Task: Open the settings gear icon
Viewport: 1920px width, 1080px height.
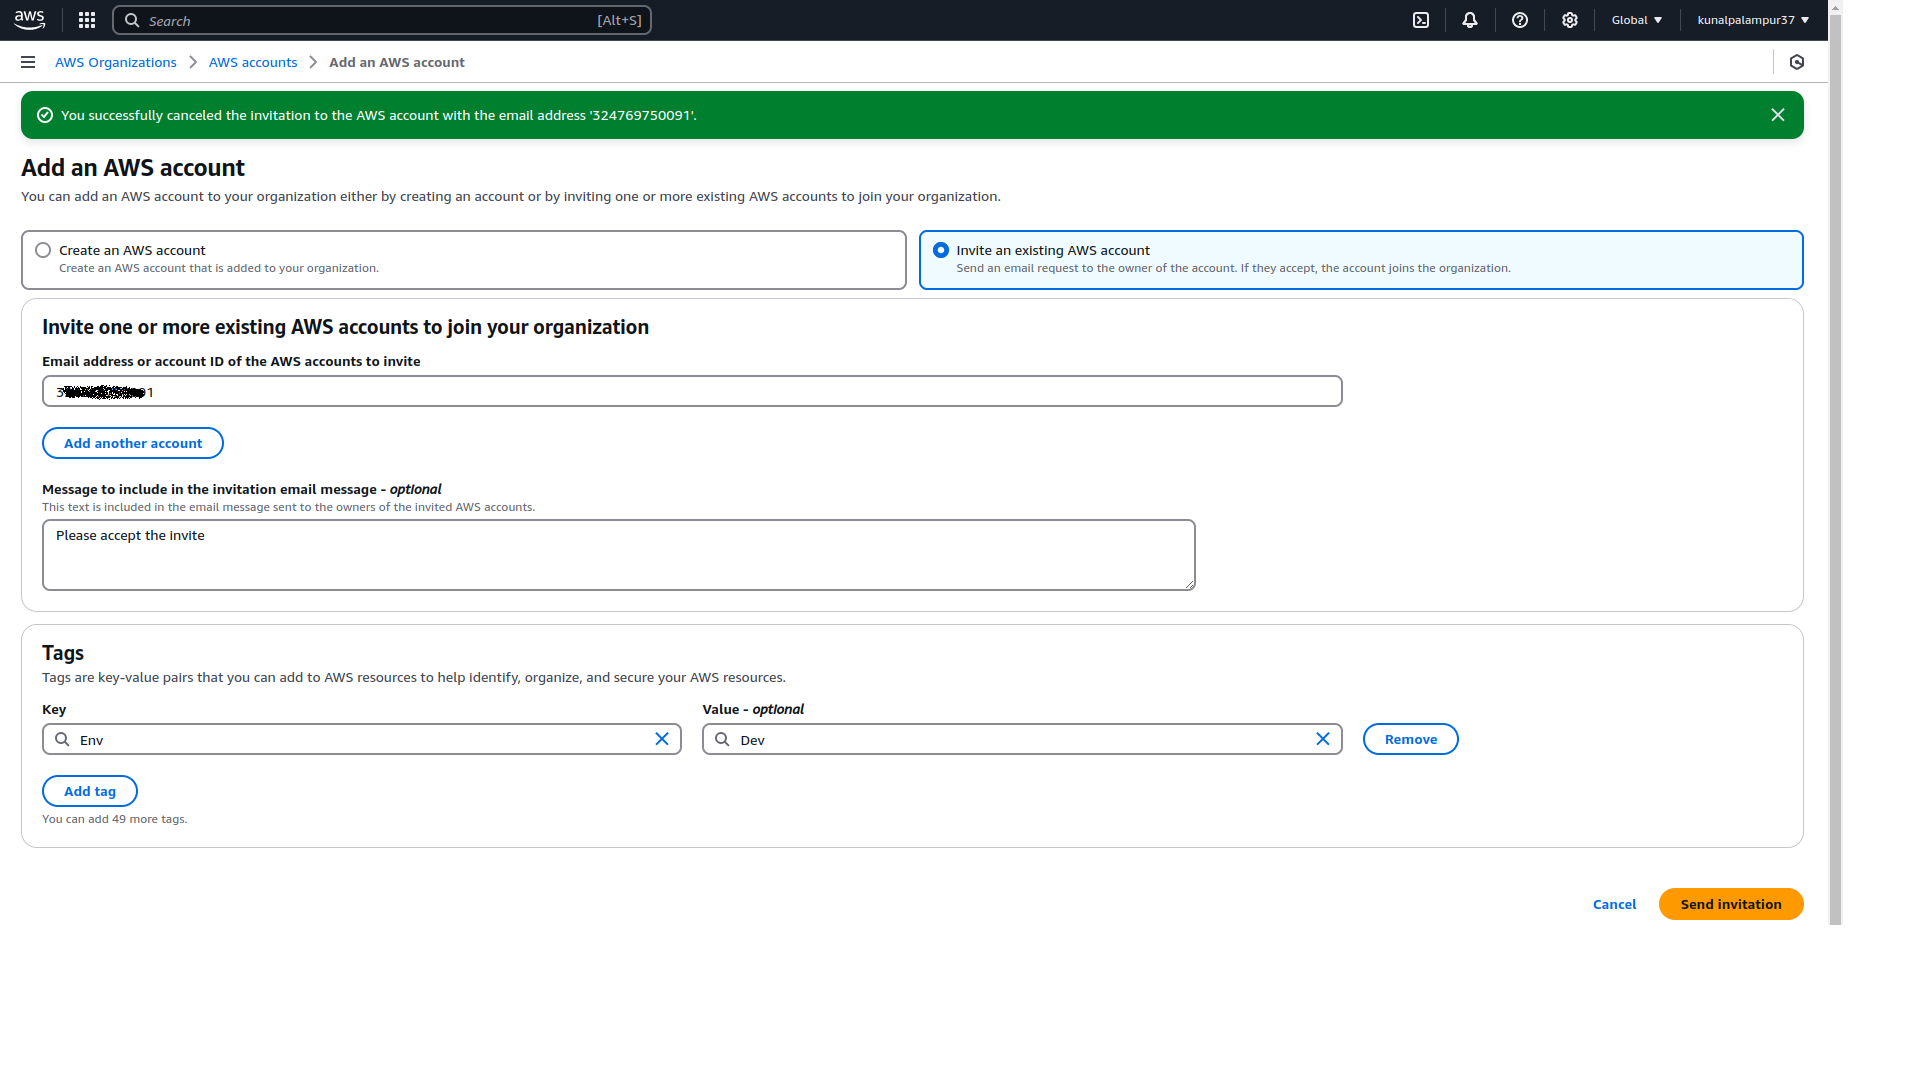Action: (x=1570, y=20)
